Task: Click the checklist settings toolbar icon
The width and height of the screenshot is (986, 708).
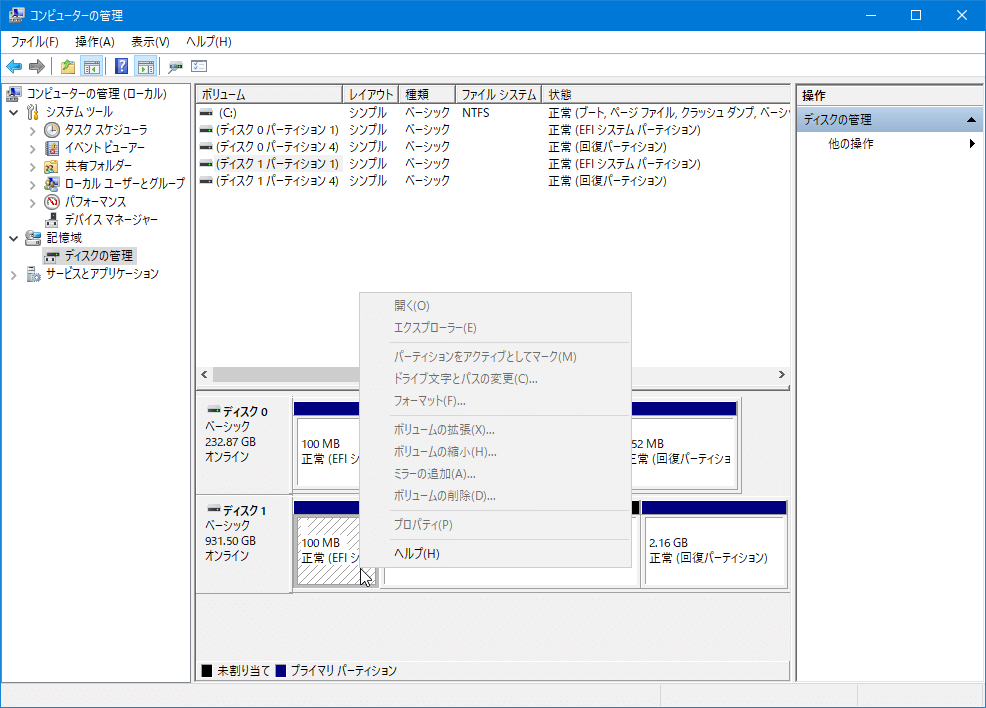Action: [199, 67]
